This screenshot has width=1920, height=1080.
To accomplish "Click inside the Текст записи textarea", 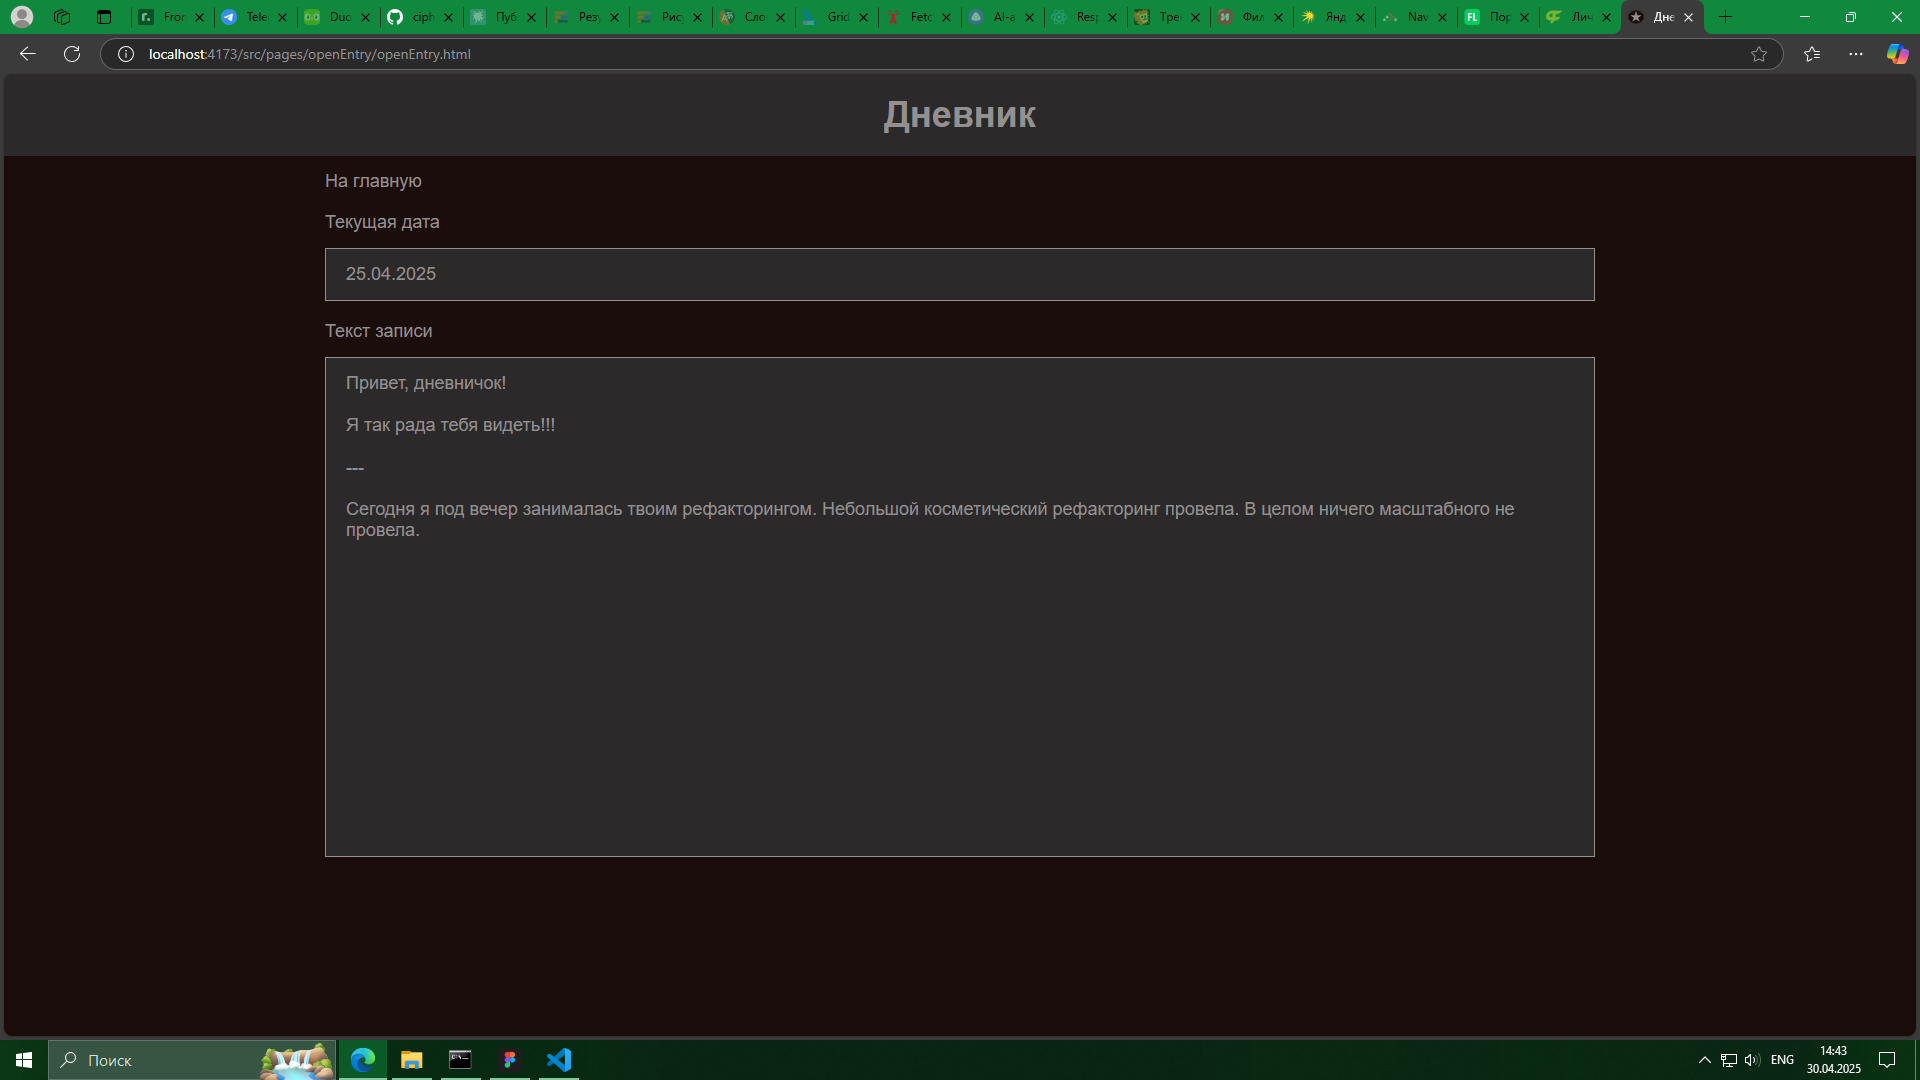I will [x=959, y=606].
